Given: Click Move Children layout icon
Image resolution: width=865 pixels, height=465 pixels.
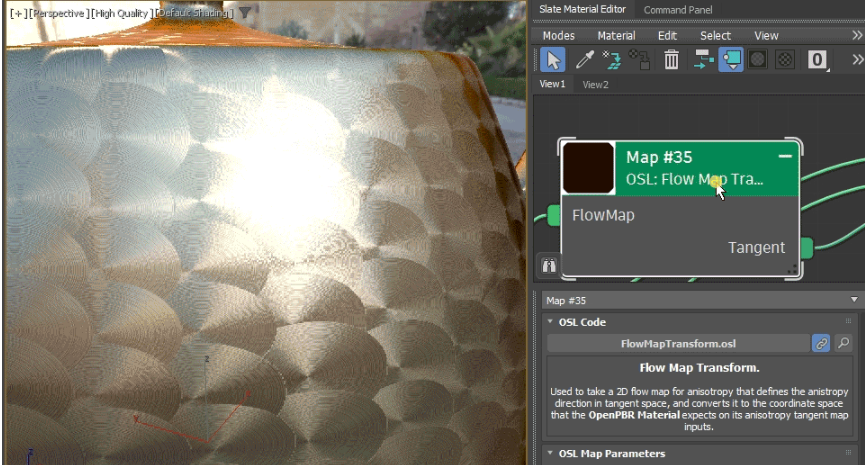Looking at the screenshot, I should (703, 60).
